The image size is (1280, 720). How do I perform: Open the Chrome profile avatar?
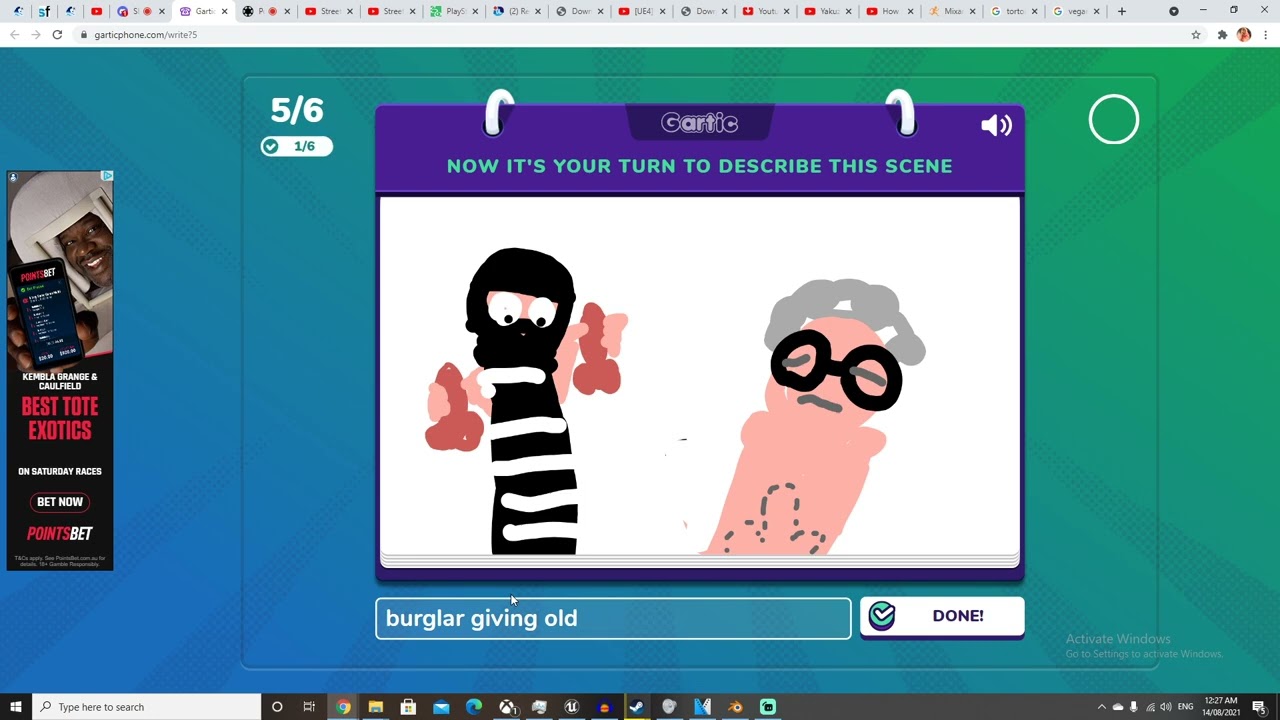pyautogui.click(x=1244, y=34)
